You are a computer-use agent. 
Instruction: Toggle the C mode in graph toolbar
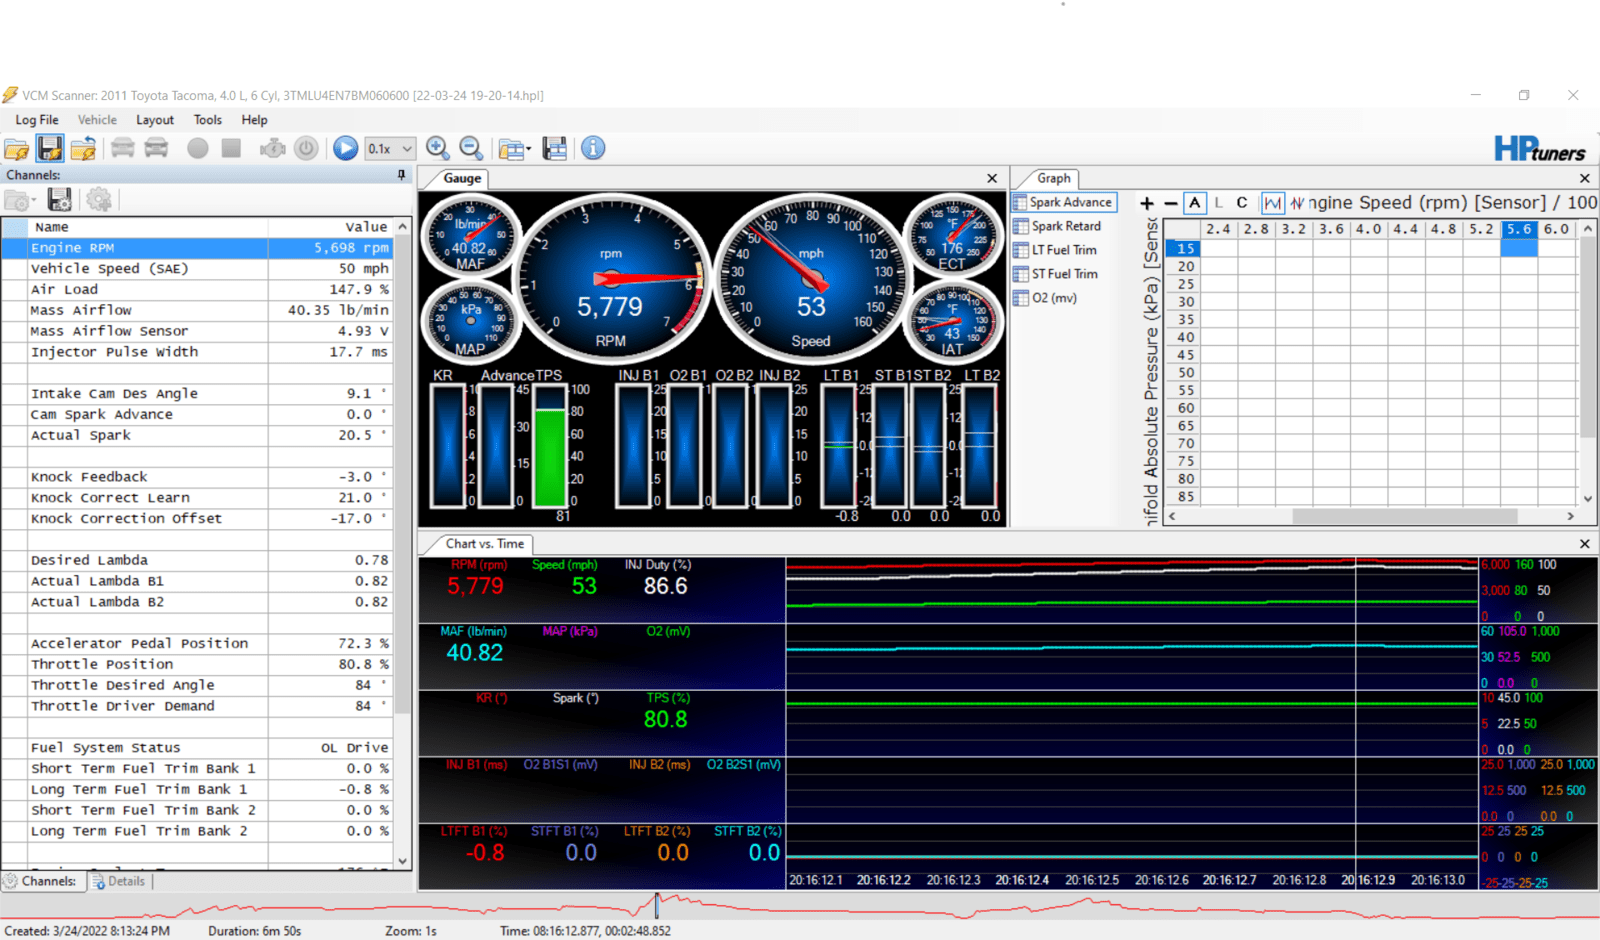1242,203
